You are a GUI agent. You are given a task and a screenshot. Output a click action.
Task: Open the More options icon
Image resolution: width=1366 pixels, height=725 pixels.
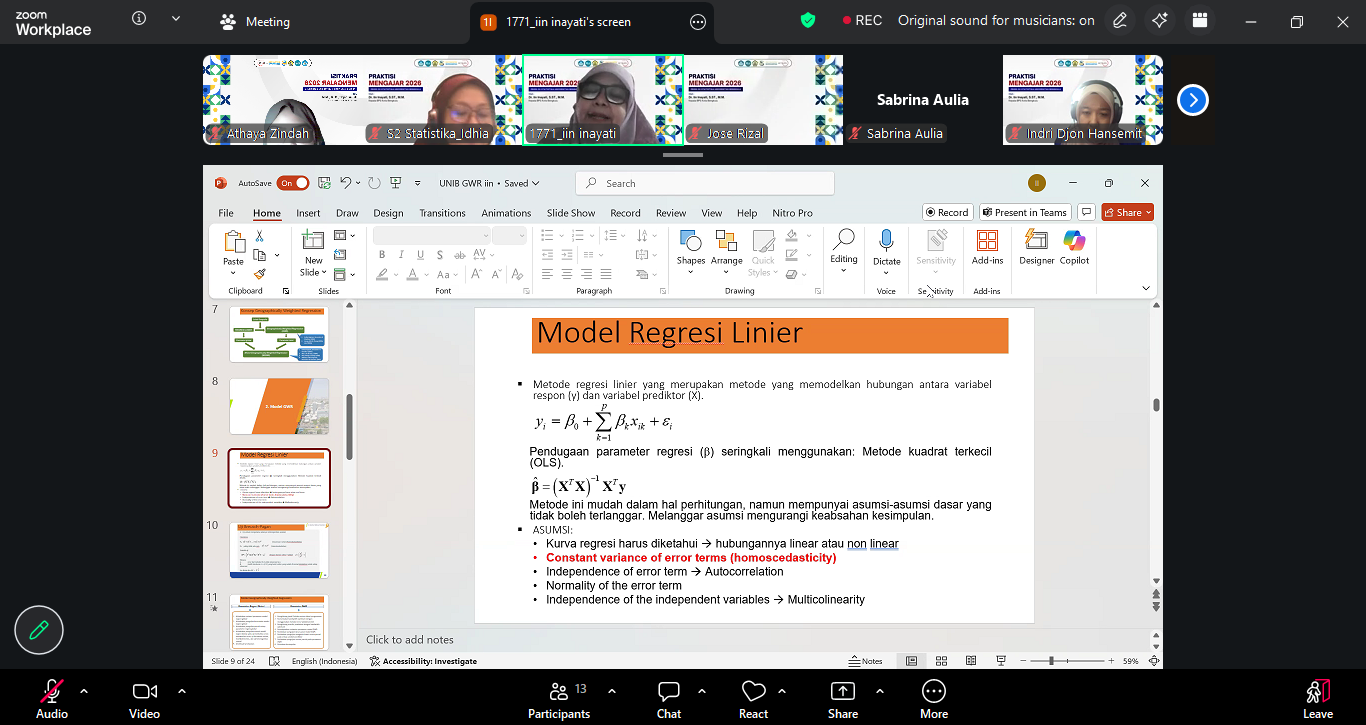tap(933, 697)
